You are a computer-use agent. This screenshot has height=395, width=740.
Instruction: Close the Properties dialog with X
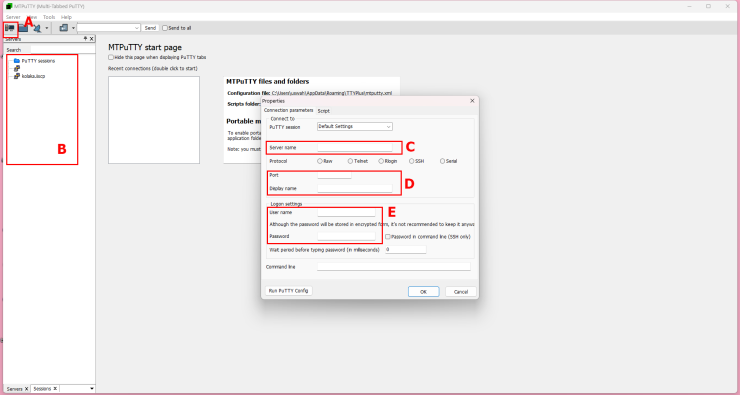tap(472, 101)
